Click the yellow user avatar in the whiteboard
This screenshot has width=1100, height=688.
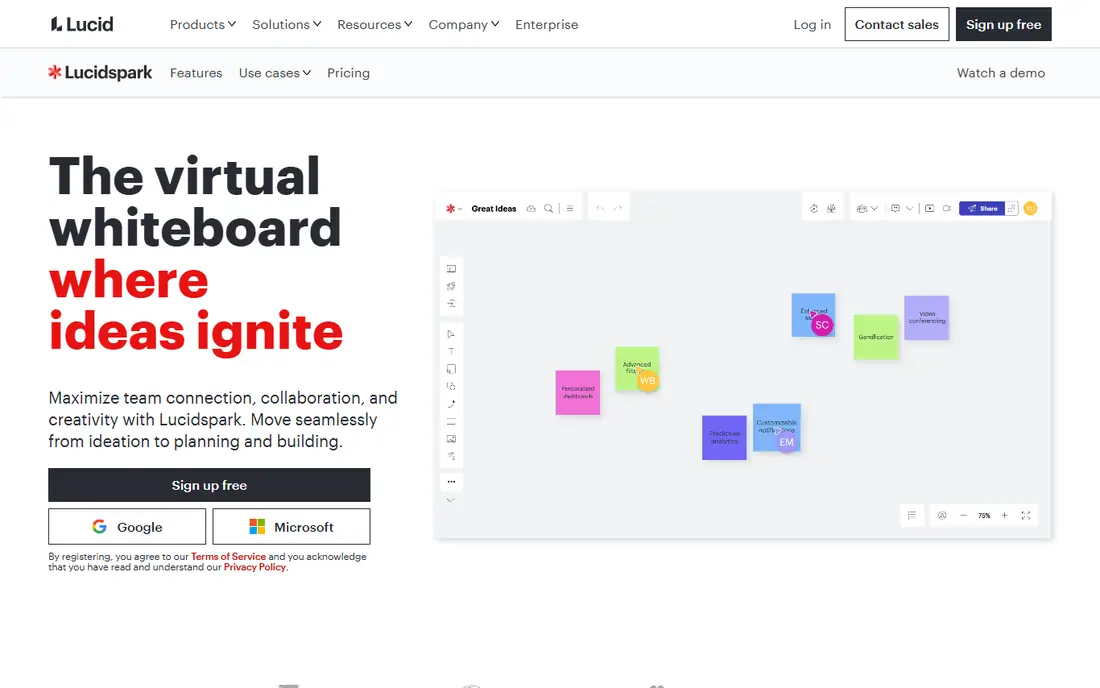[x=1030, y=208]
